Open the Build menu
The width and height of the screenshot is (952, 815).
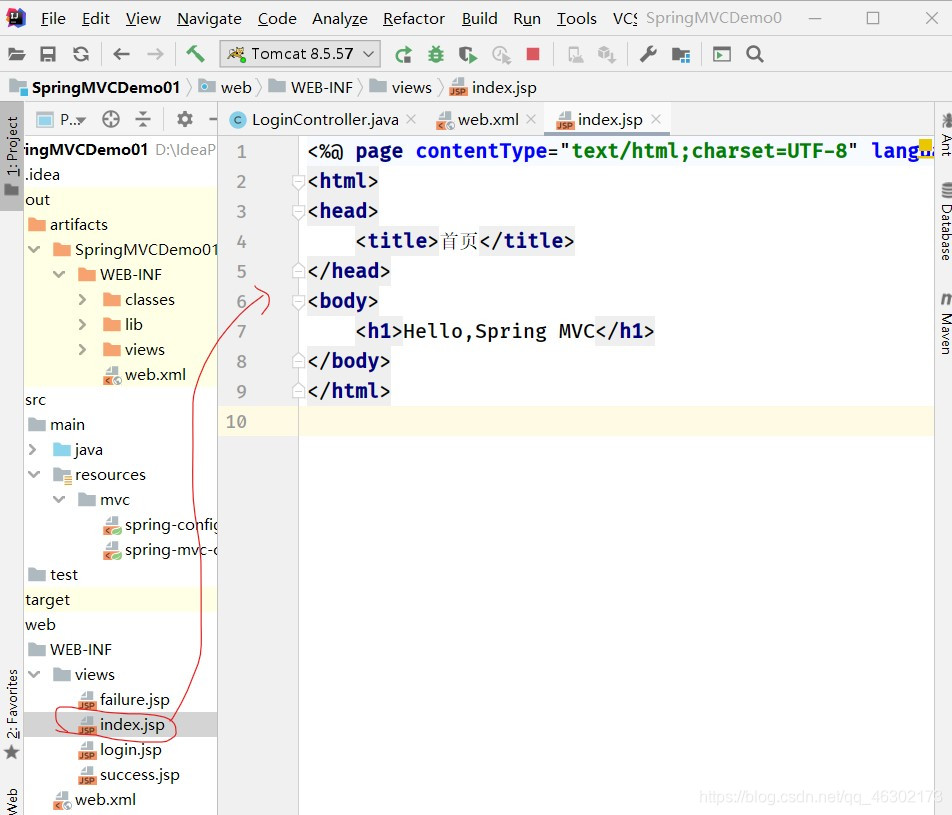coord(479,19)
